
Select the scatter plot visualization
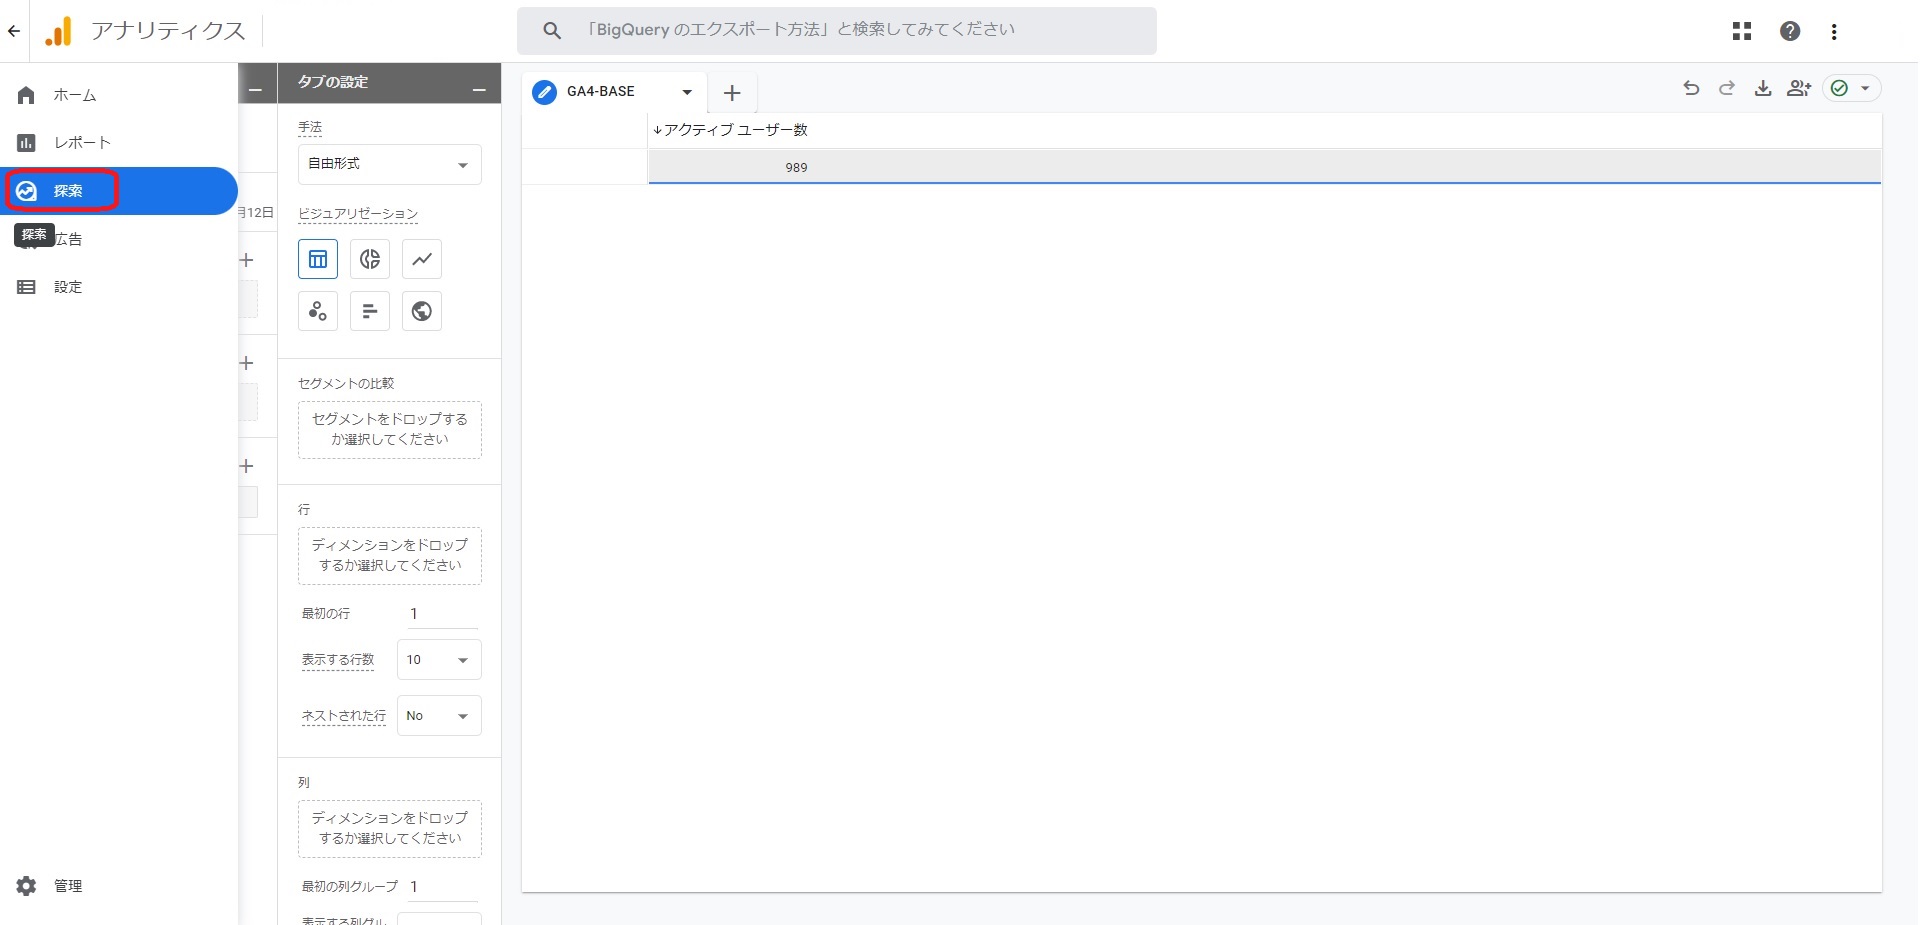pos(318,311)
